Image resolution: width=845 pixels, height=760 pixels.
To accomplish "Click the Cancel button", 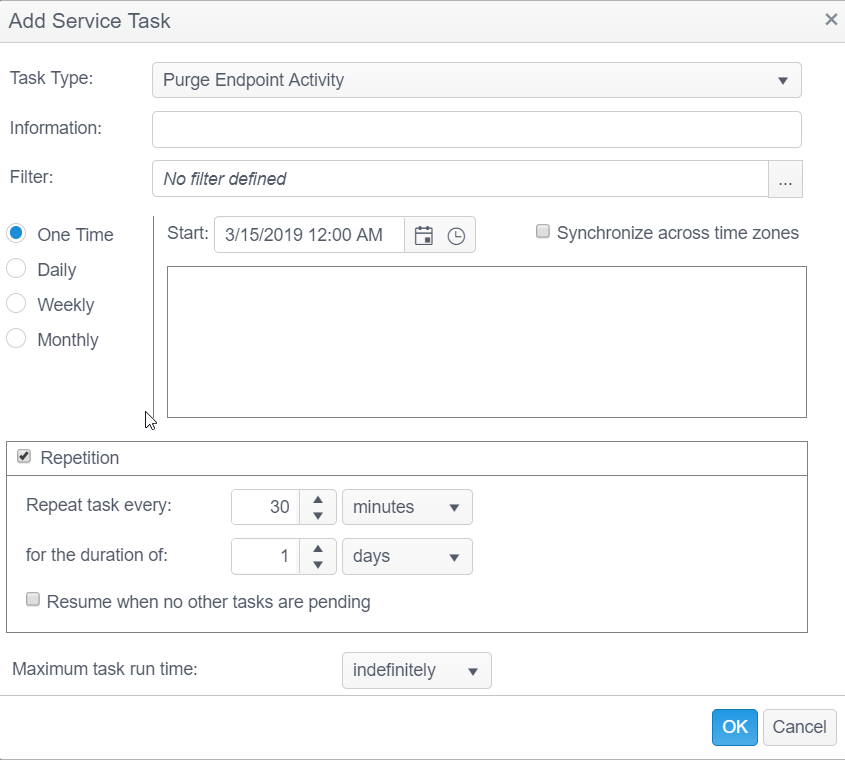I will click(x=799, y=727).
